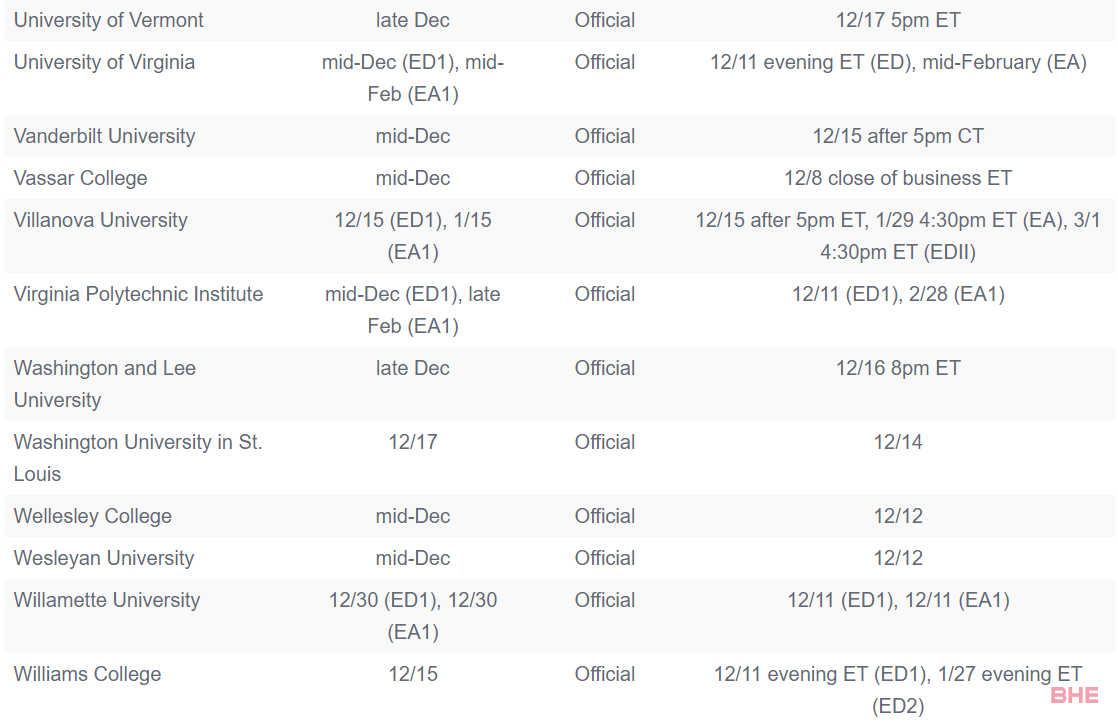Click the University of Virginia school name
Viewport: 1118px width, 723px height.
[104, 62]
